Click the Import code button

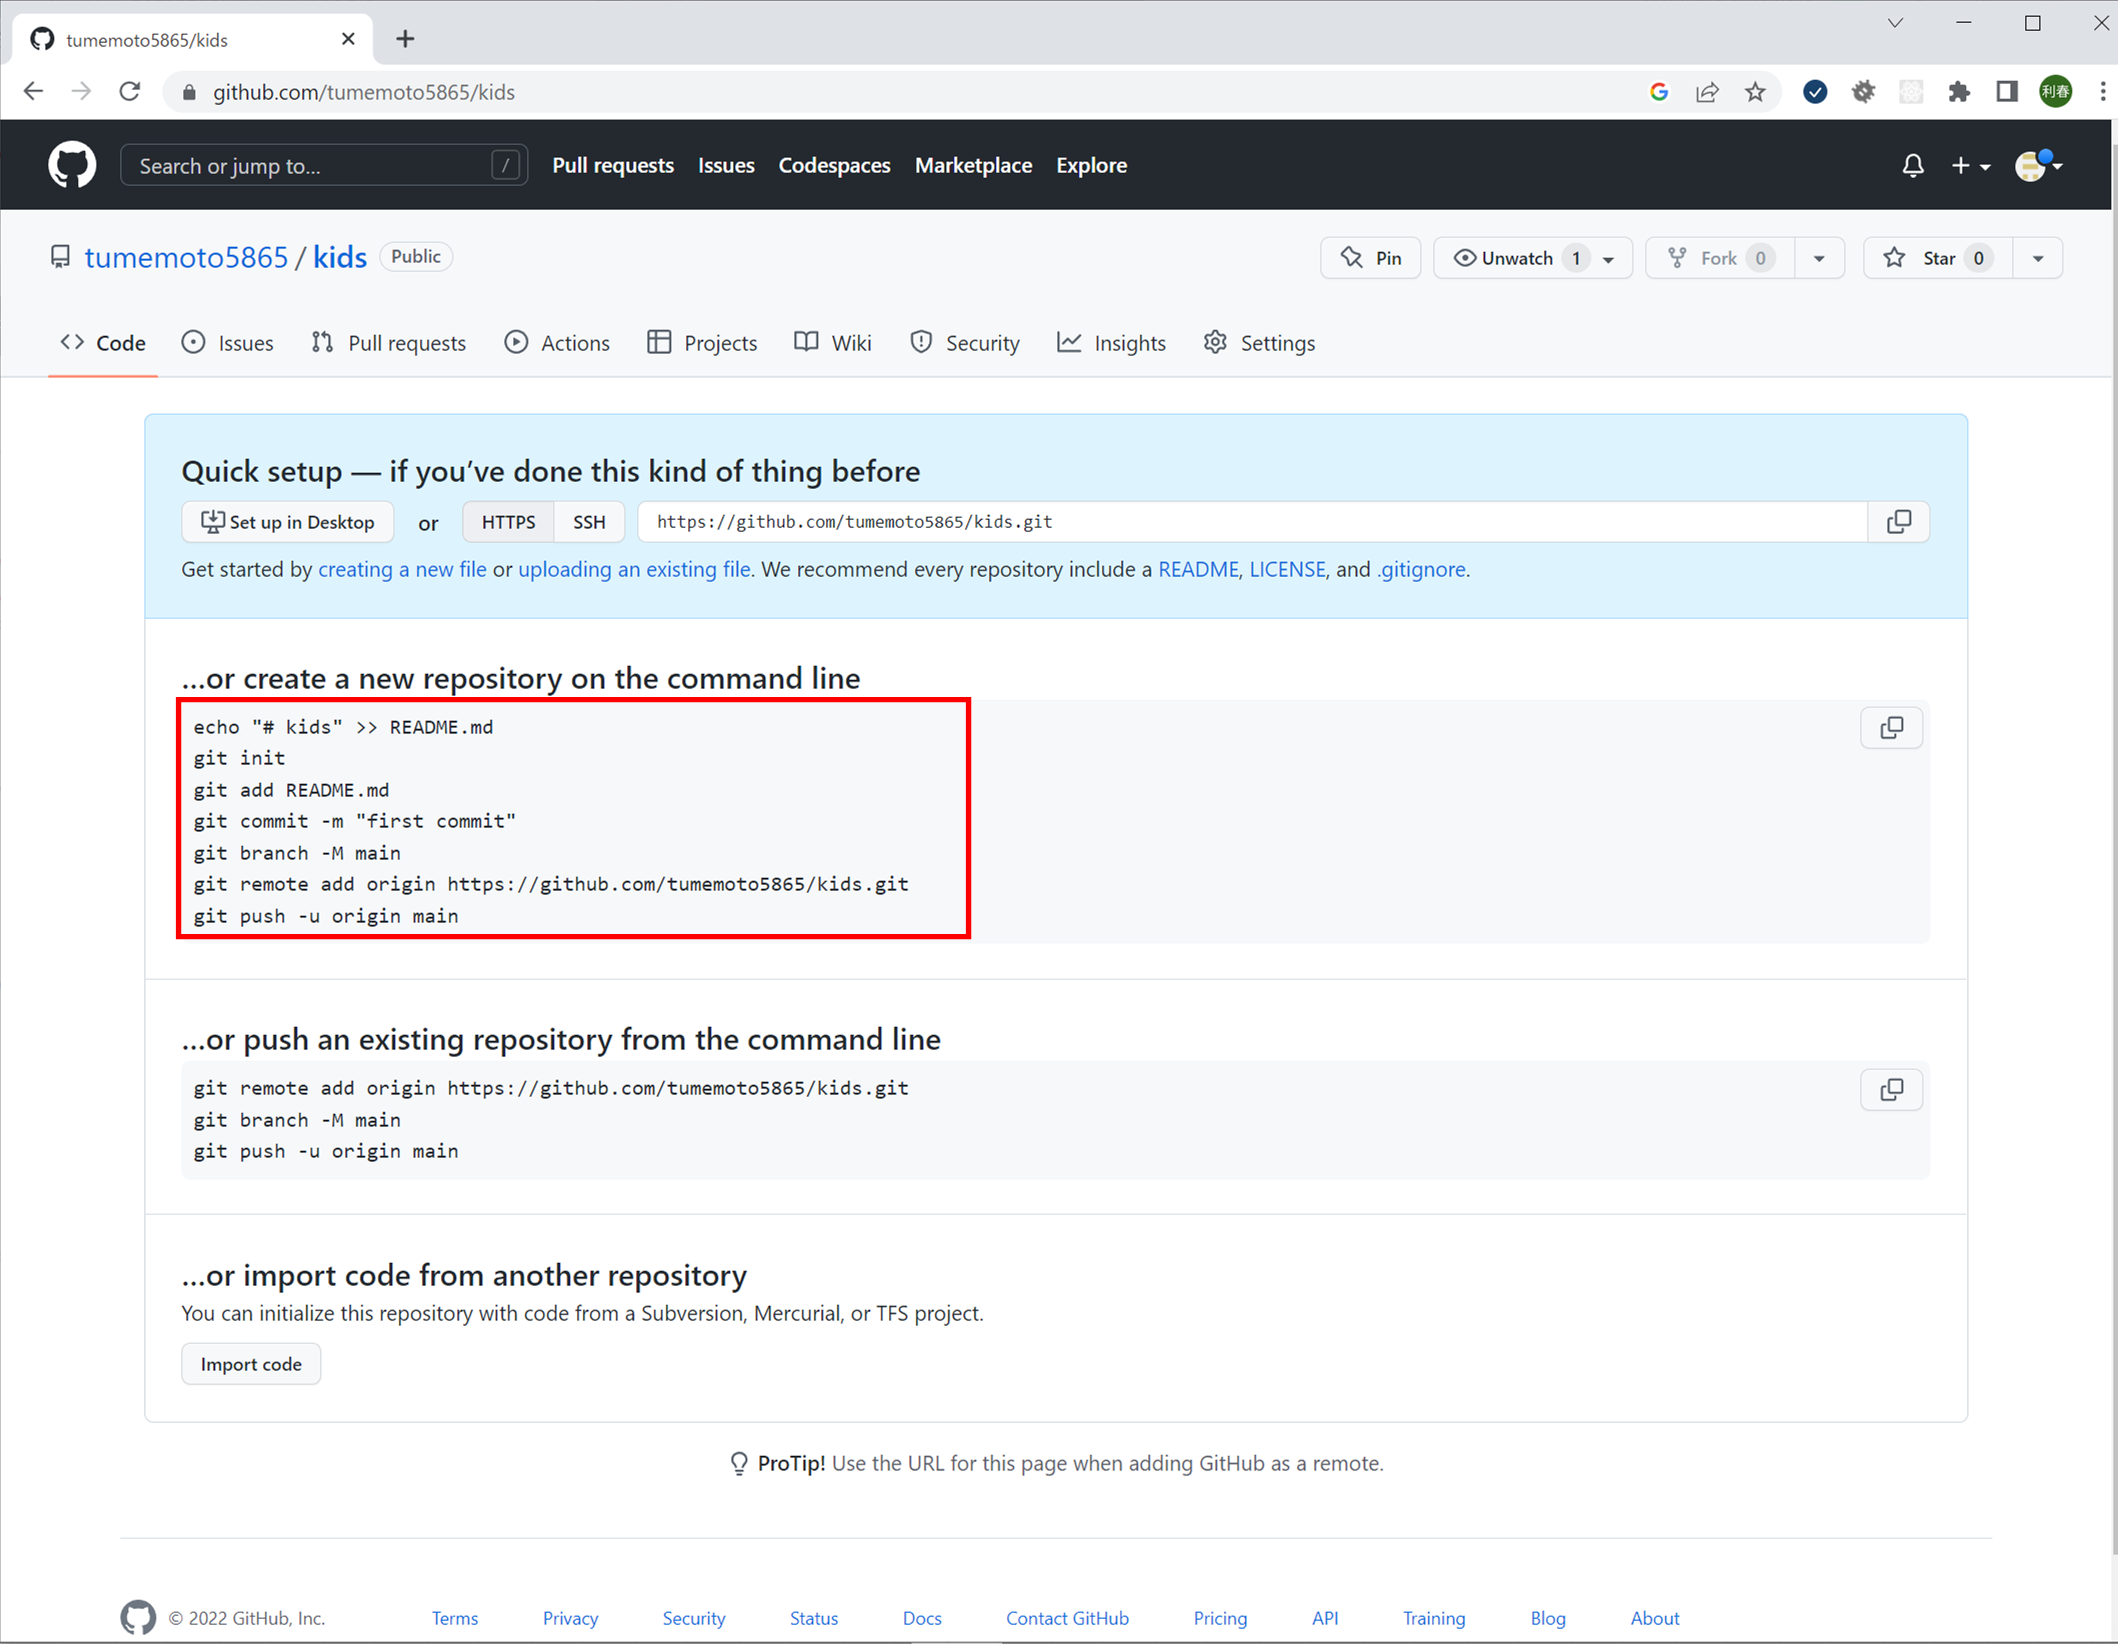(x=251, y=1363)
